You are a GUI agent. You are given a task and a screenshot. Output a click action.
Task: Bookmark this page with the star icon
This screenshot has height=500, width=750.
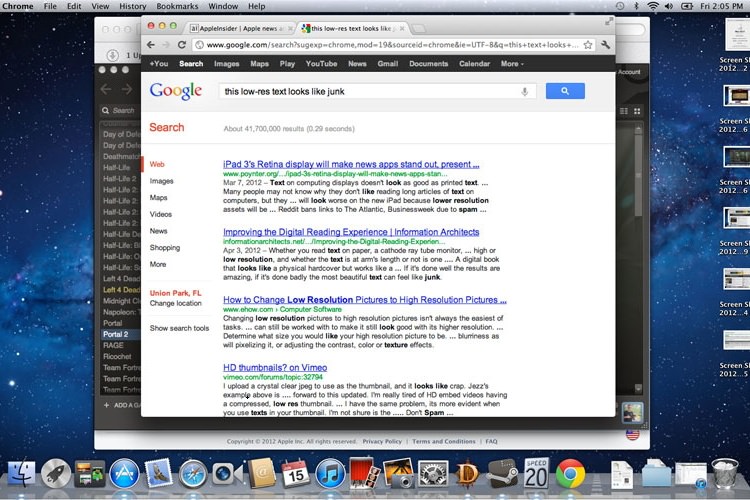(588, 45)
